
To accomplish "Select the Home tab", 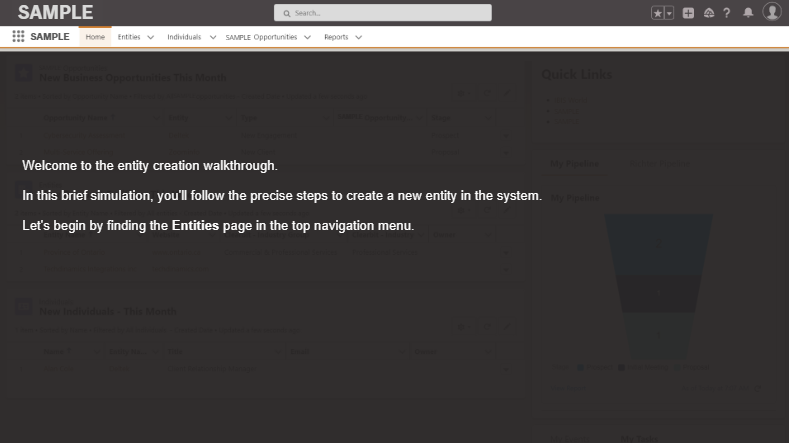I will pyautogui.click(x=95, y=37).
